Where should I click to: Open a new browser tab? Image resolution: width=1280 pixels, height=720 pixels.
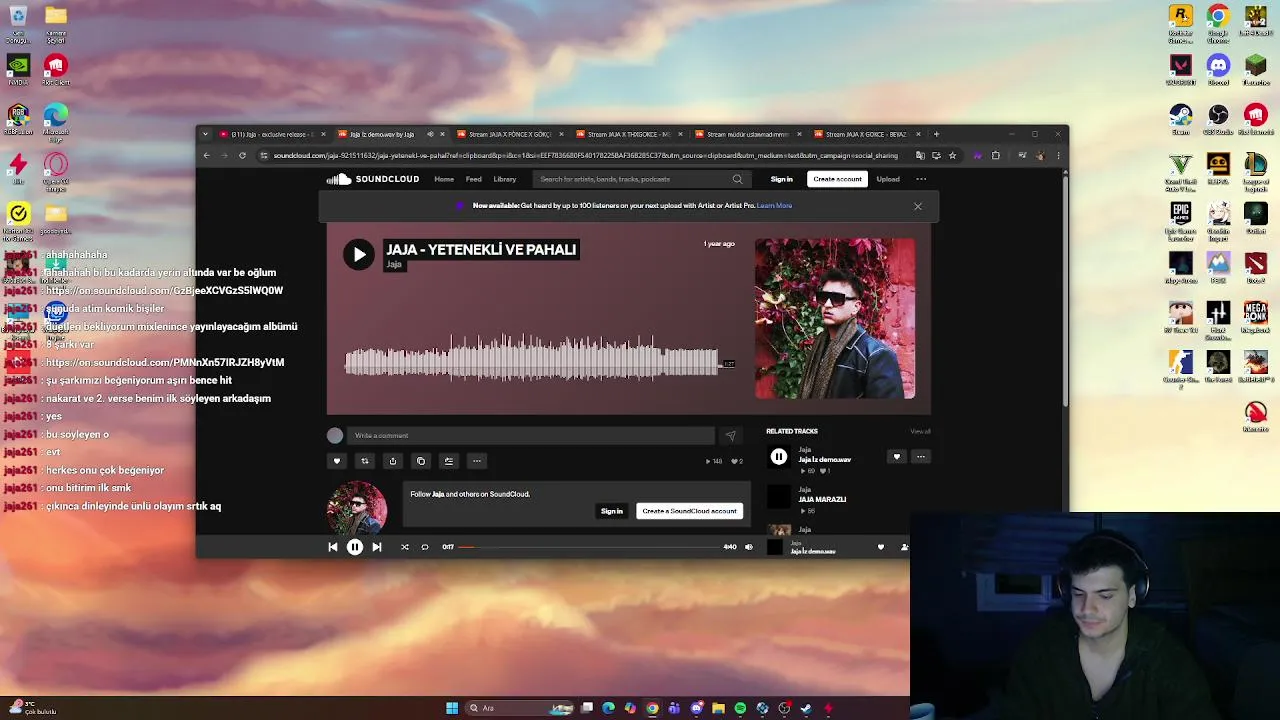tap(936, 134)
